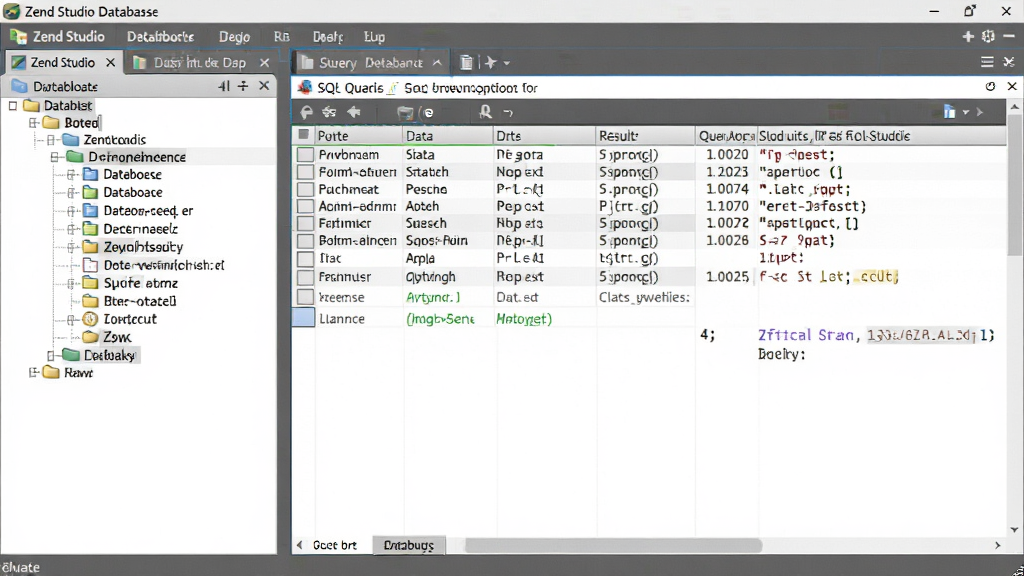1024x576 pixels.
Task: Click the back arrow in the SQL toolbar
Action: click(x=354, y=112)
